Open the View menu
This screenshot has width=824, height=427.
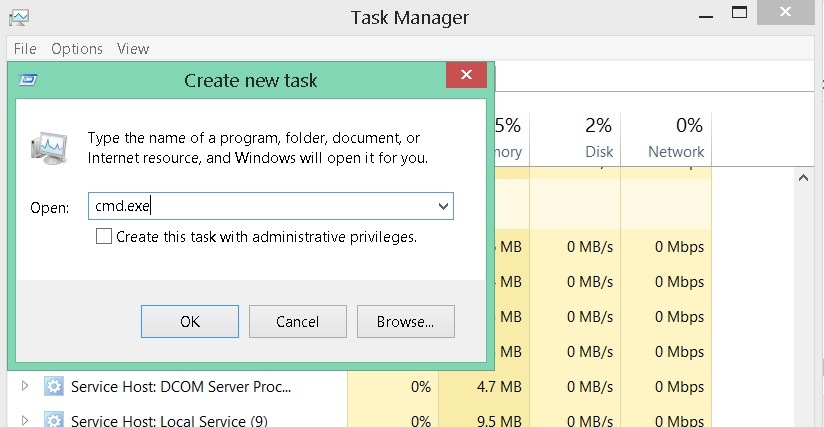[132, 48]
